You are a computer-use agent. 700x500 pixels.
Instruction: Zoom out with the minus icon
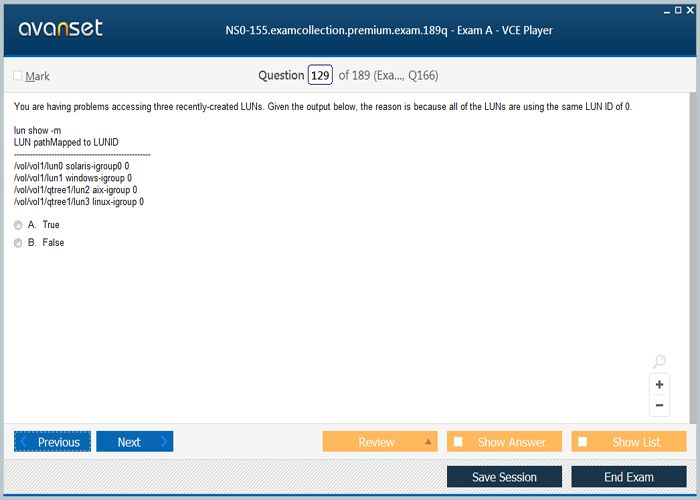(x=659, y=405)
